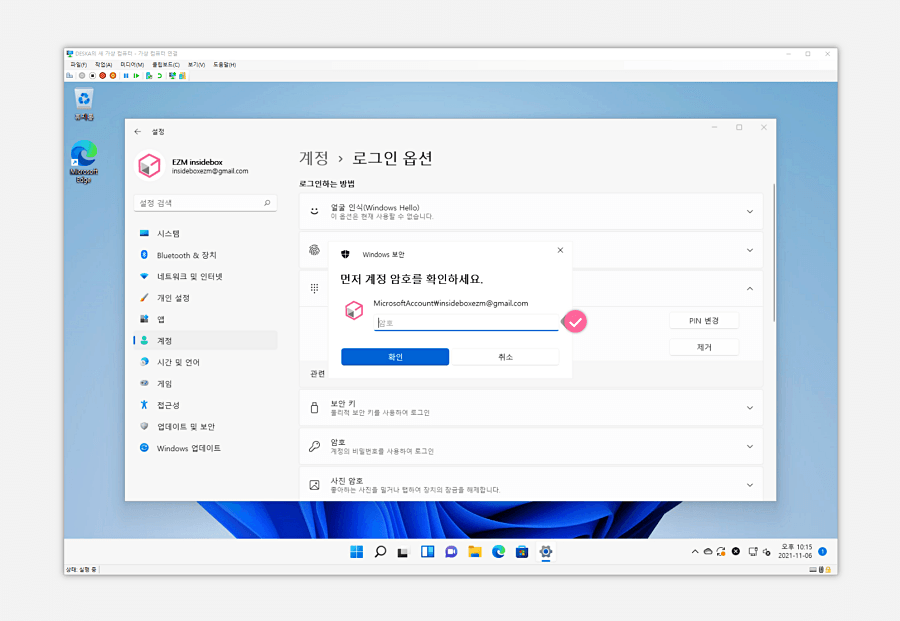Click the 확인 button in the password dialog
The image size is (900, 621).
click(x=394, y=356)
